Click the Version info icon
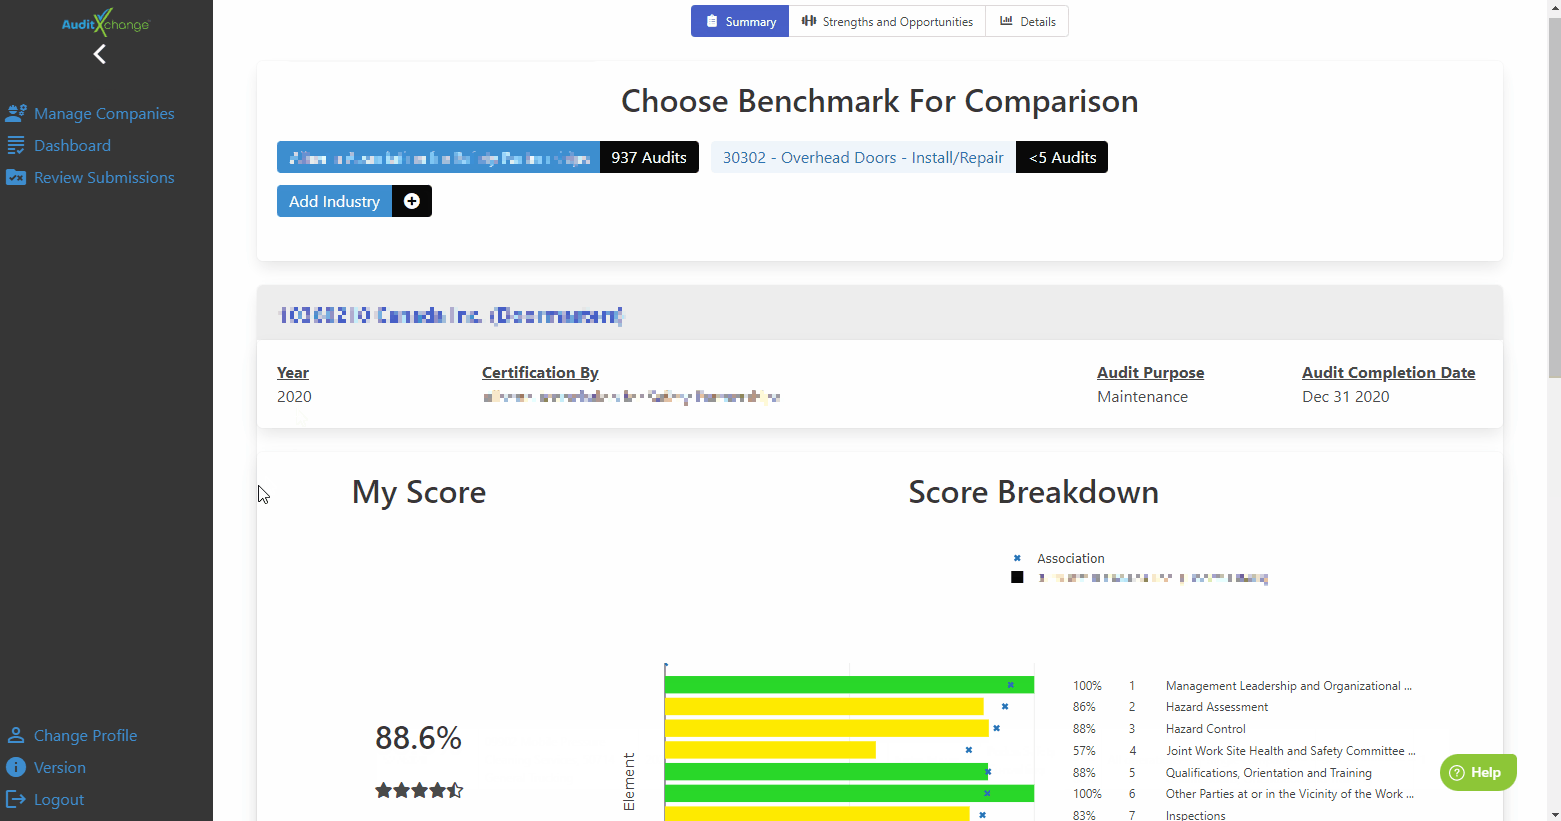The width and height of the screenshot is (1561, 821). click(16, 767)
